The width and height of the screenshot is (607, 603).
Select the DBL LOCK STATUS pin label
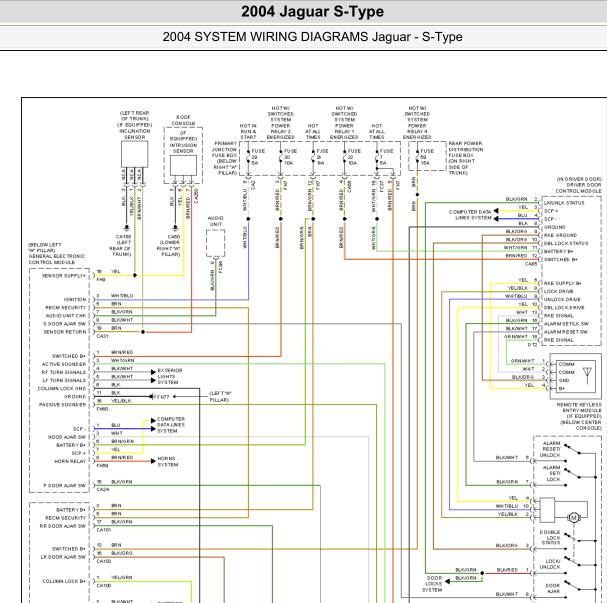(566, 243)
